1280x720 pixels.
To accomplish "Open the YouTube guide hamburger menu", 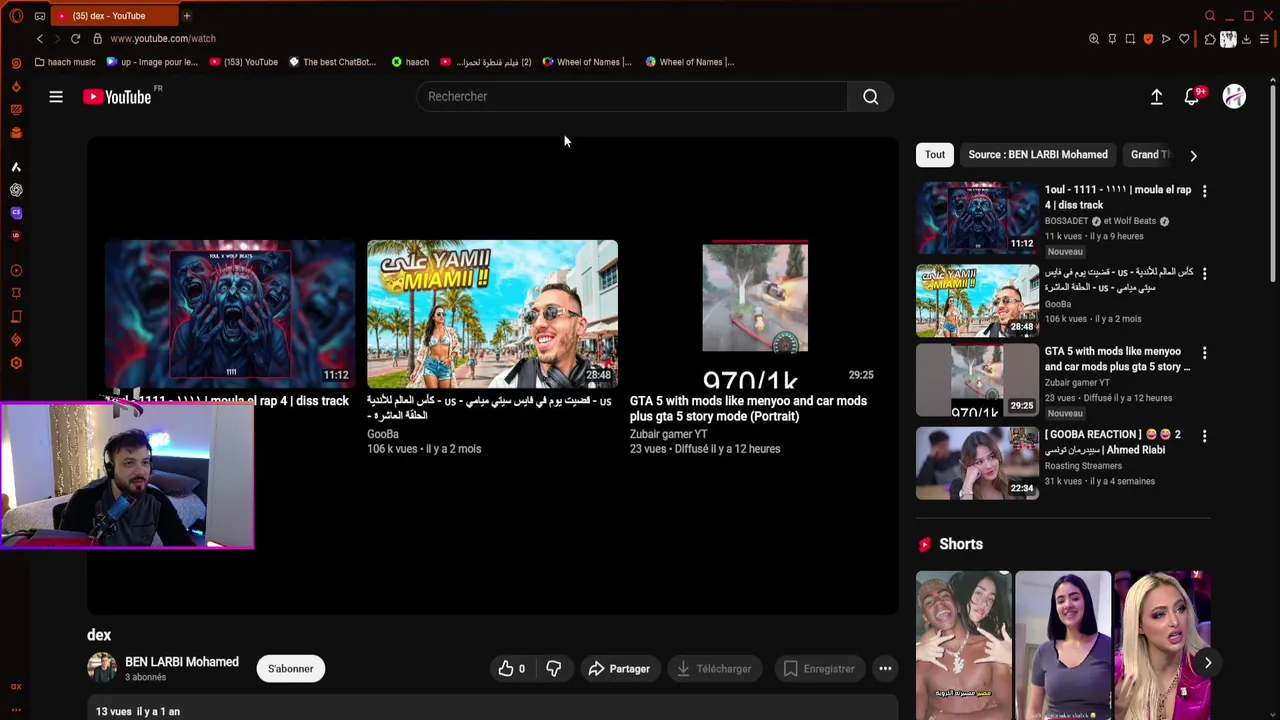I will 56,97.
